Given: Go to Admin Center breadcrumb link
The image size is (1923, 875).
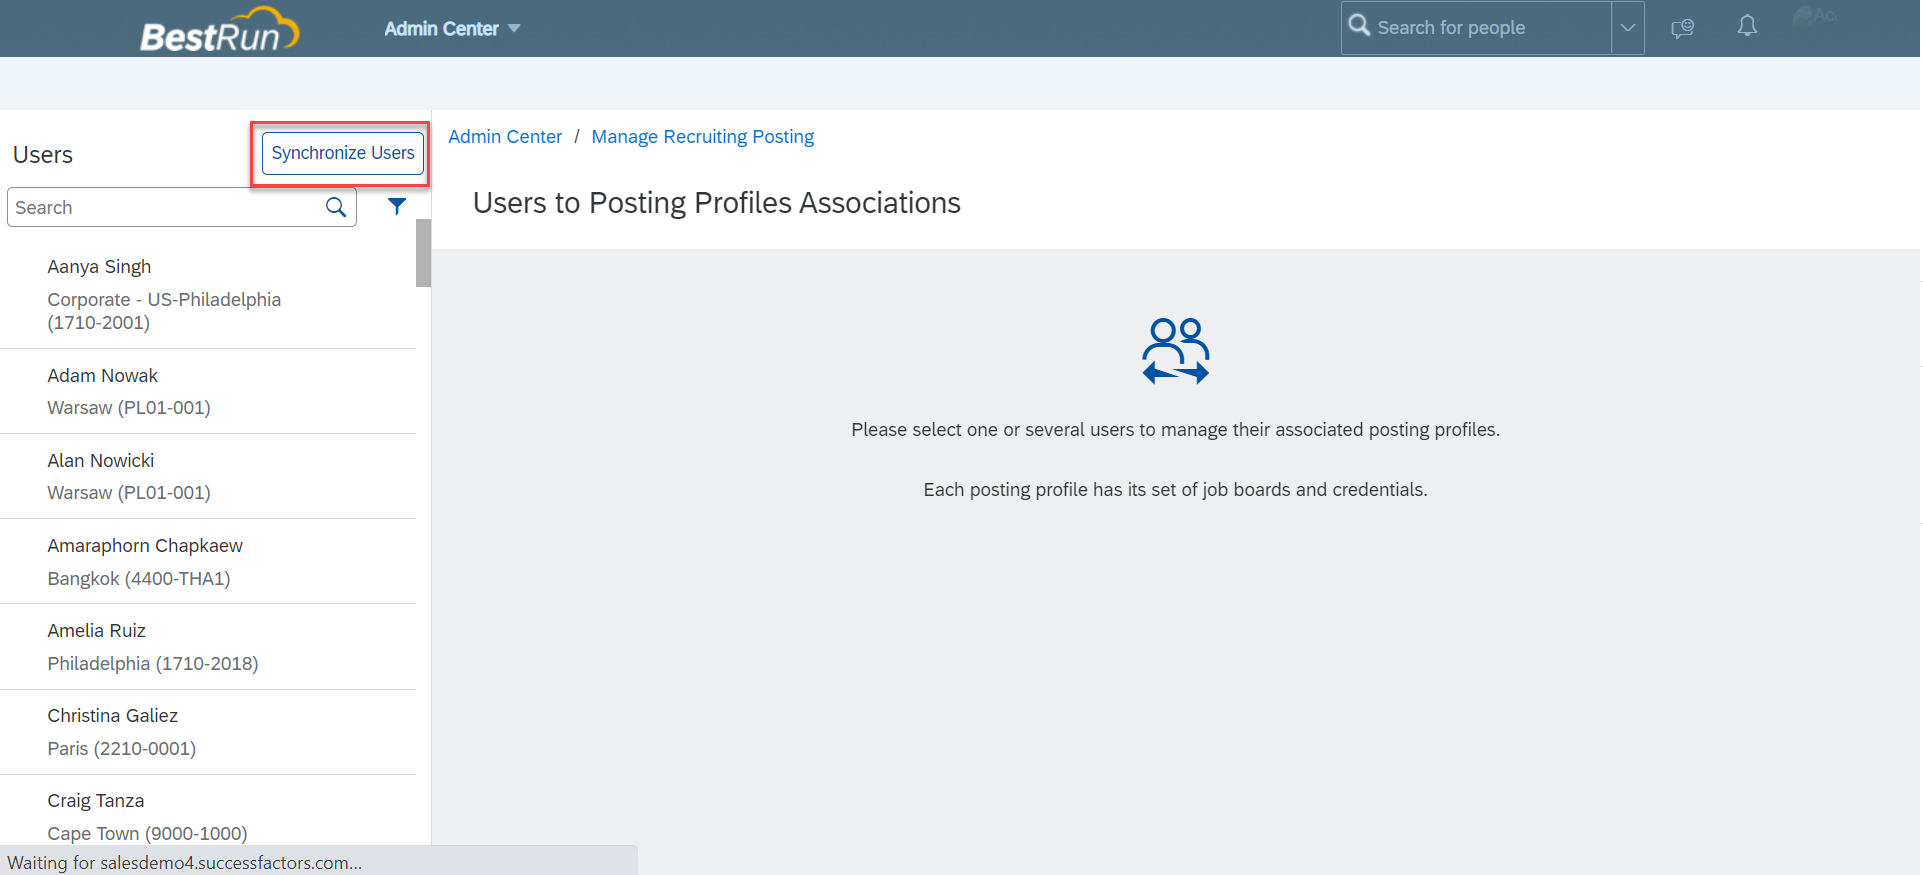Looking at the screenshot, I should (x=505, y=137).
